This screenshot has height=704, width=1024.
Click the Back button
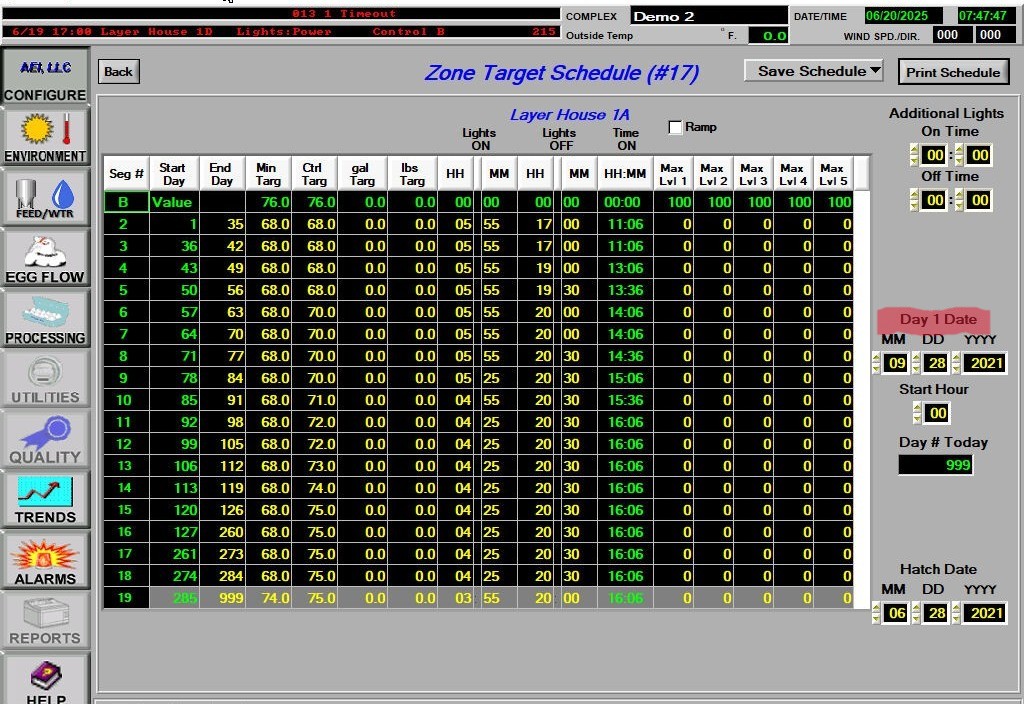pyautogui.click(x=118, y=71)
